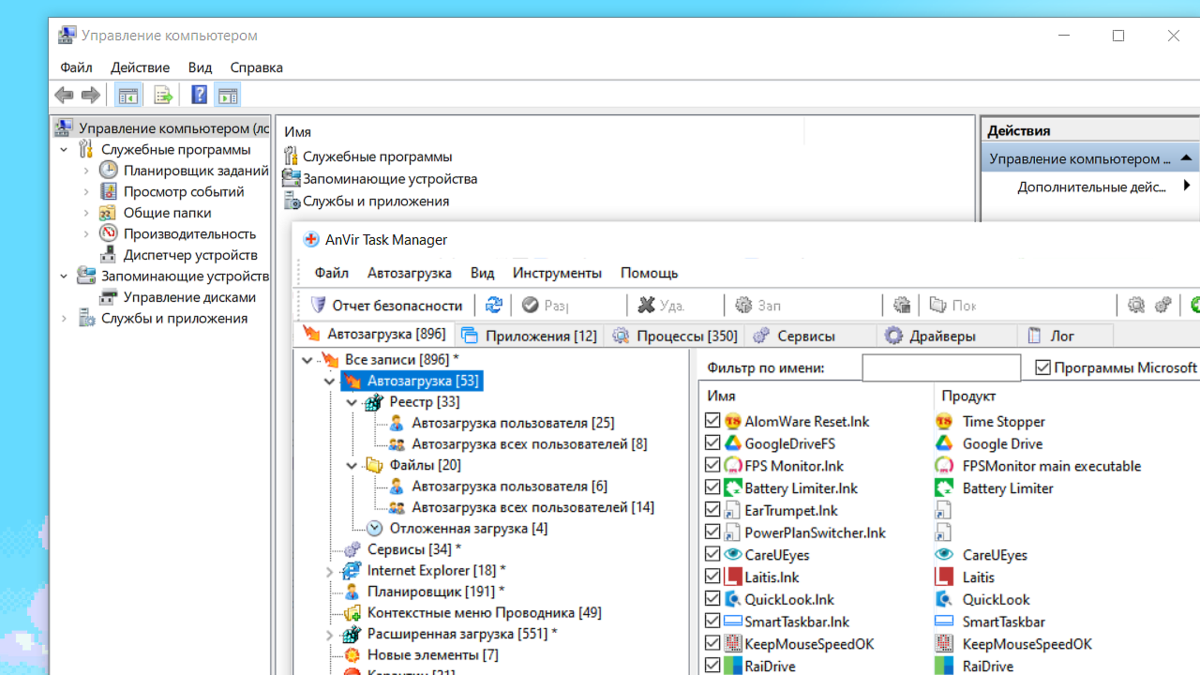1200x675 pixels.
Task: Uncheck the PowerPlanSwitcher.lnk checkbox
Action: tap(712, 532)
